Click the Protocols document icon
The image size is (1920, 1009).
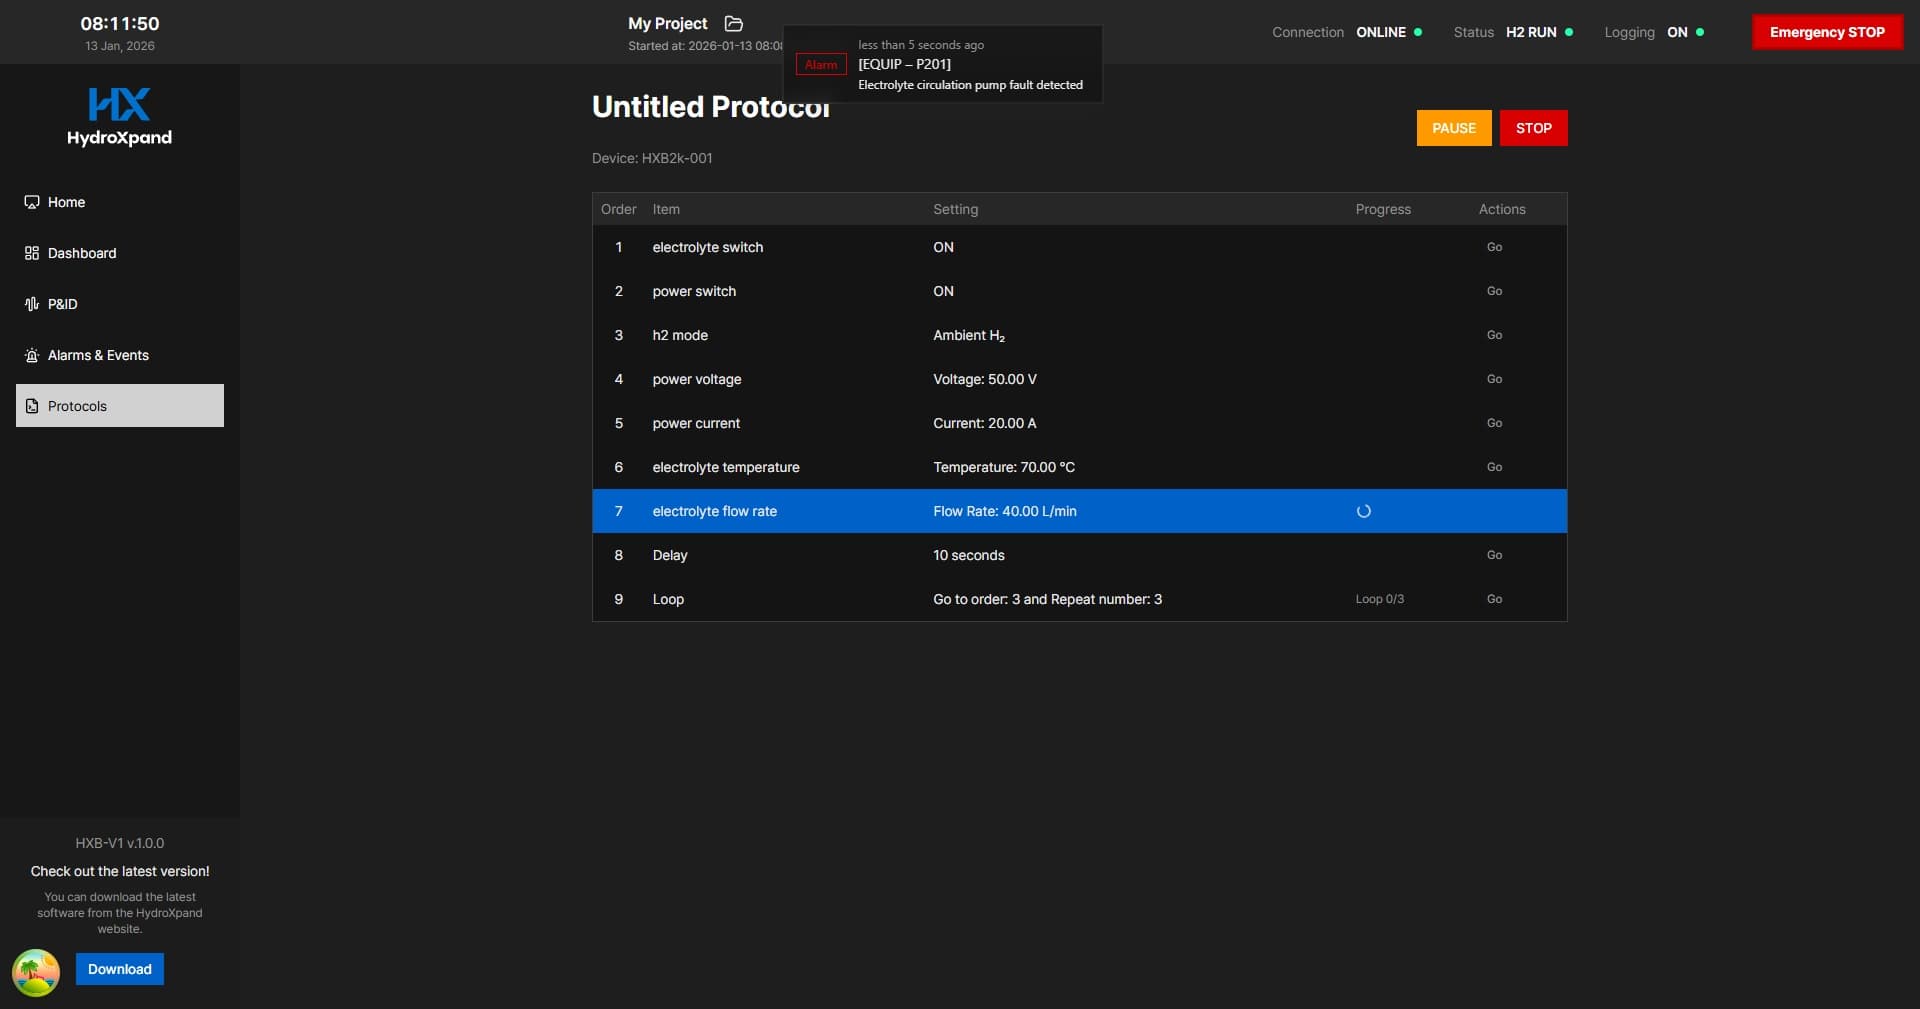[x=32, y=406]
